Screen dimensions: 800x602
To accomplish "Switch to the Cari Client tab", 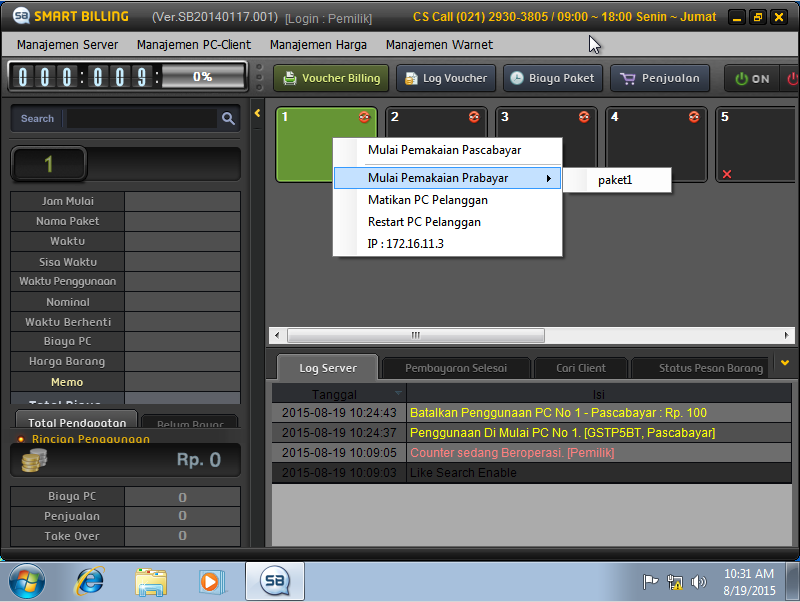I will (581, 368).
